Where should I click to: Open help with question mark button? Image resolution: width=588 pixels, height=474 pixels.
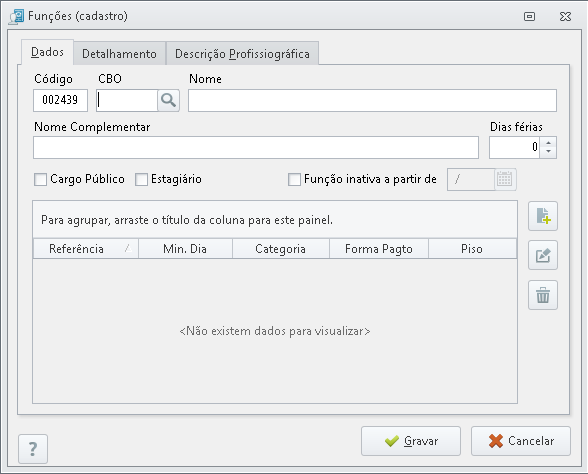click(33, 449)
